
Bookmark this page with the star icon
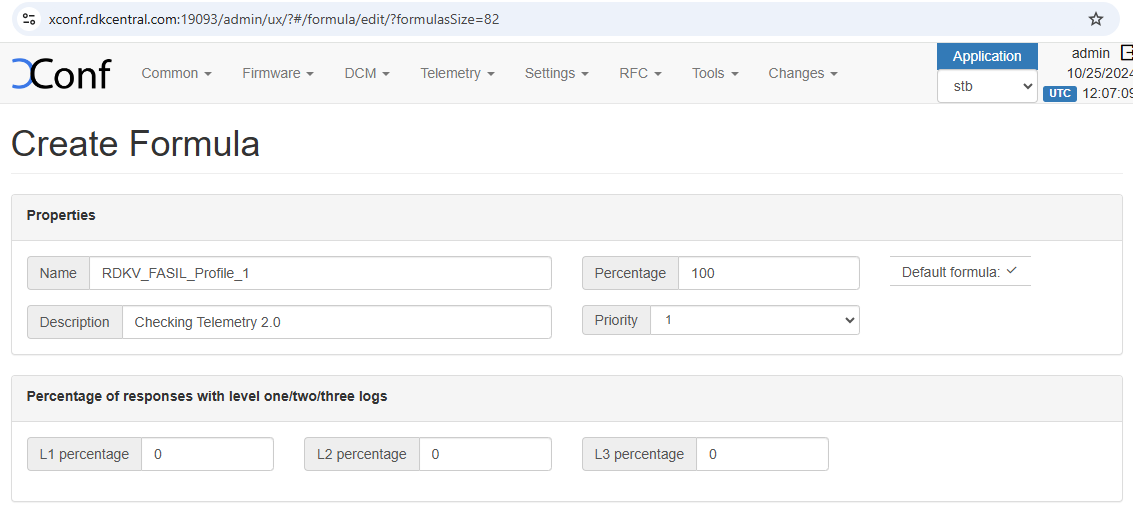(x=1095, y=19)
